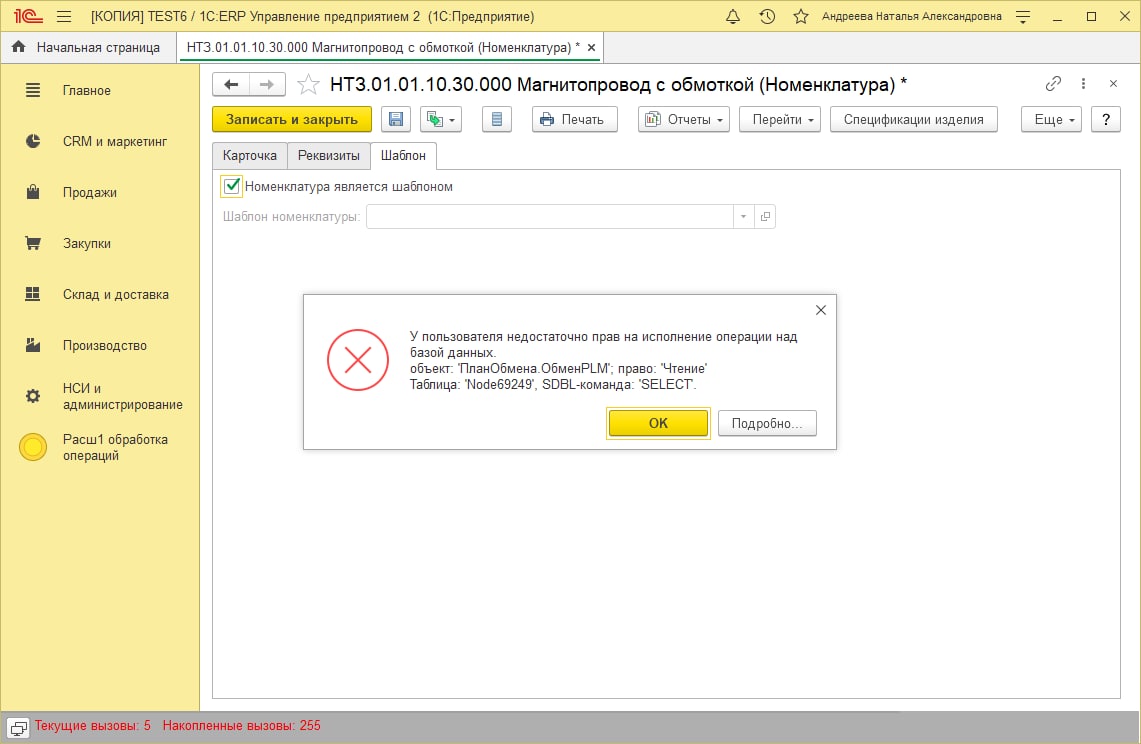1141x744 pixels.
Task: Click OK in the error dialog
Action: pyautogui.click(x=658, y=423)
